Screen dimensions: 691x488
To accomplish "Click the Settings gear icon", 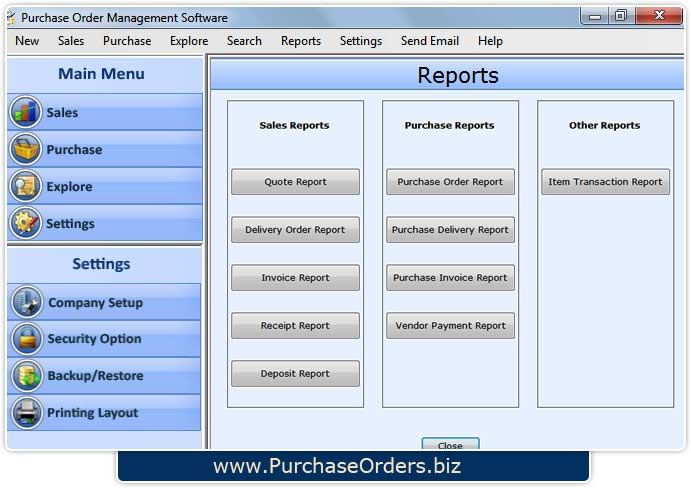I will pyautogui.click(x=26, y=223).
